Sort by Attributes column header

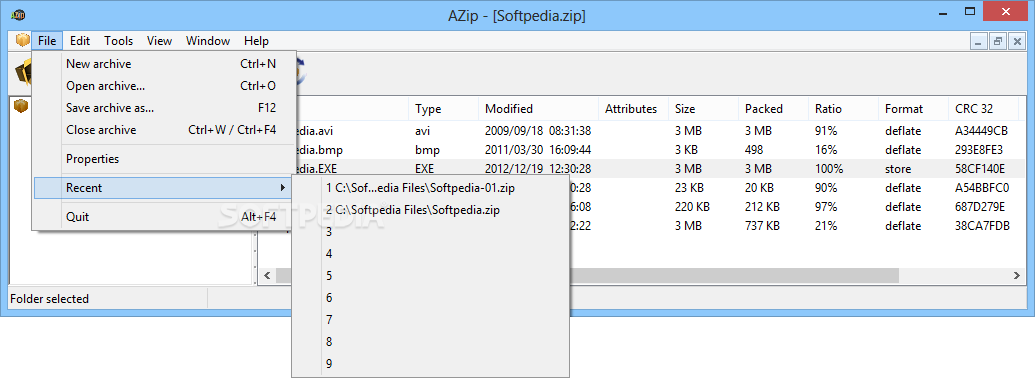pos(634,109)
